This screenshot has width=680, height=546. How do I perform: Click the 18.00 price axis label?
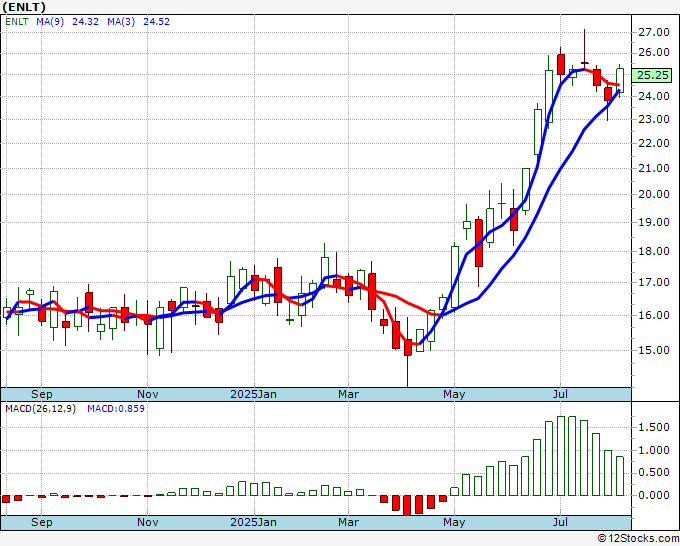(x=654, y=251)
